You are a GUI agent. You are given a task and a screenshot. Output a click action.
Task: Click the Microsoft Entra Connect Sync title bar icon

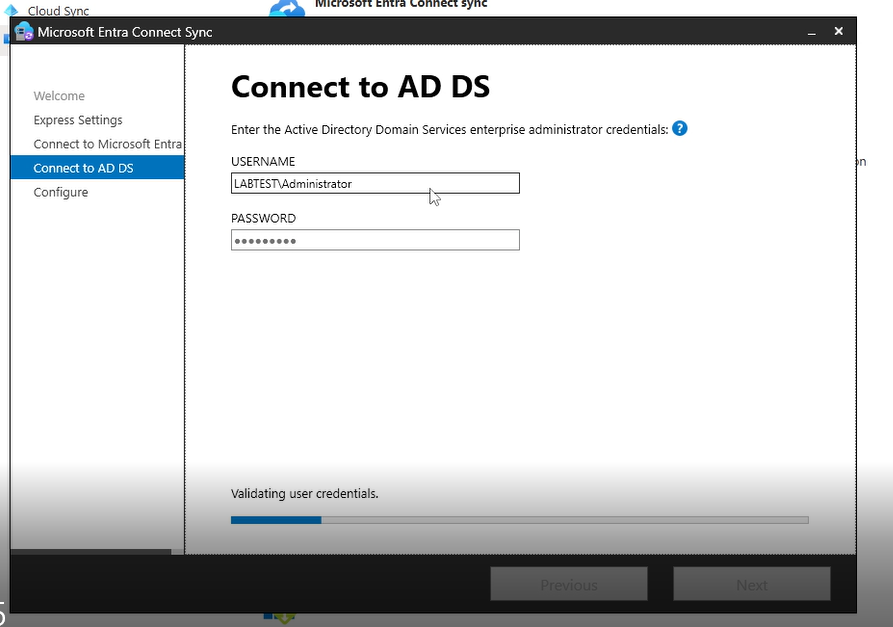[24, 32]
